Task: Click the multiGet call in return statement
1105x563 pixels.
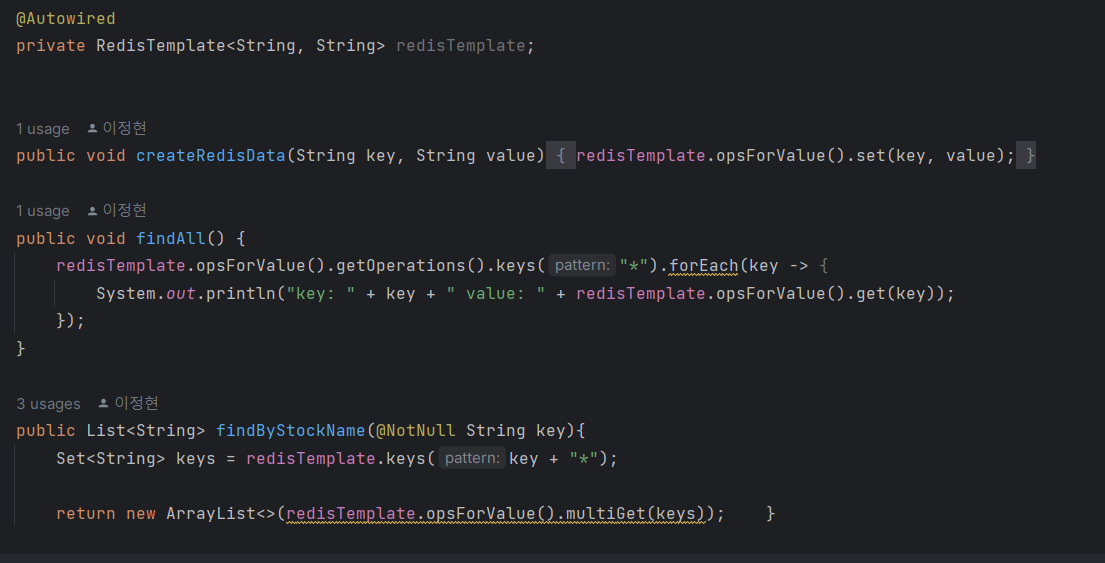Action: [636, 514]
